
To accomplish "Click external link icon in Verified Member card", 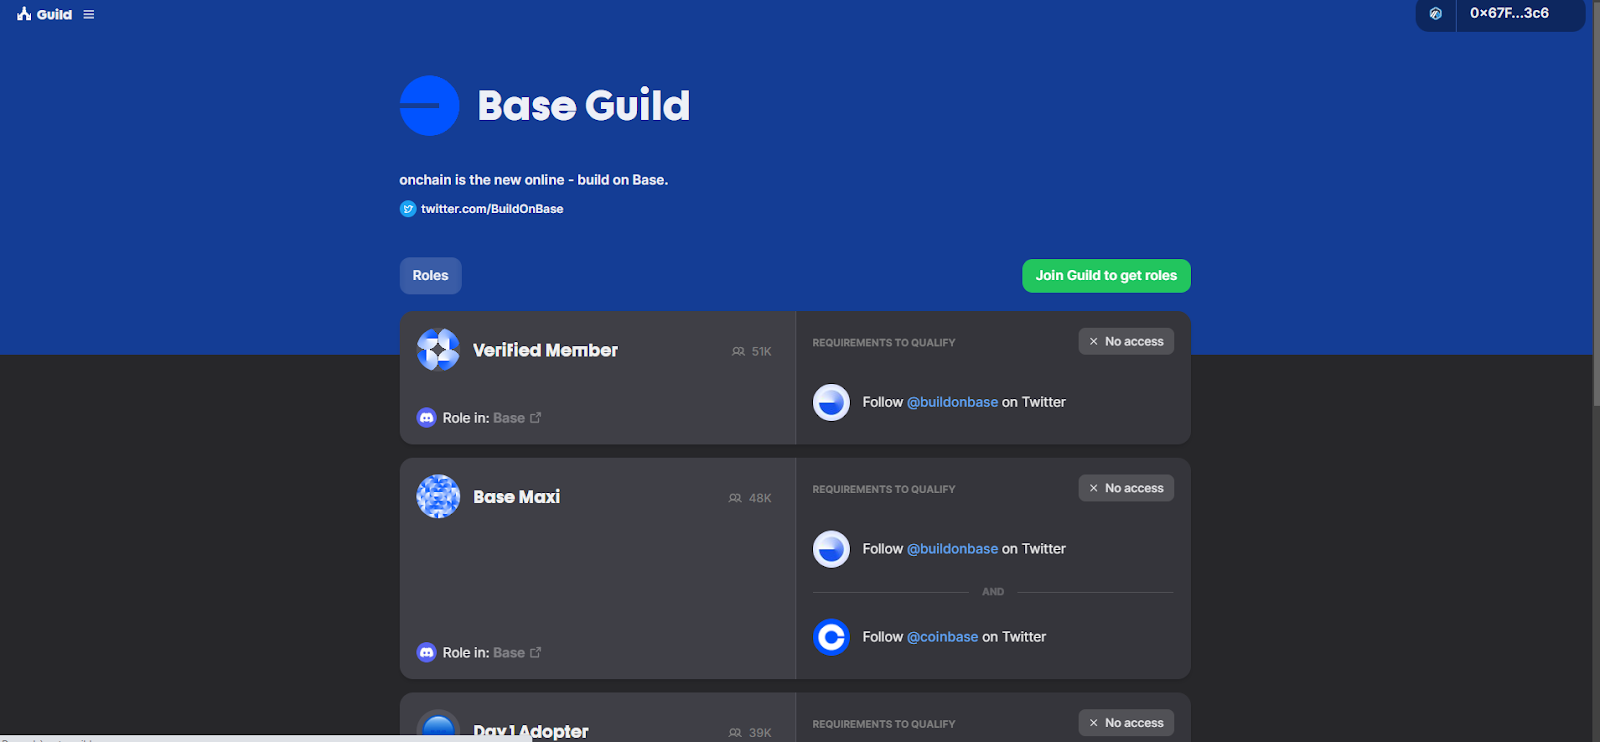I will point(536,418).
